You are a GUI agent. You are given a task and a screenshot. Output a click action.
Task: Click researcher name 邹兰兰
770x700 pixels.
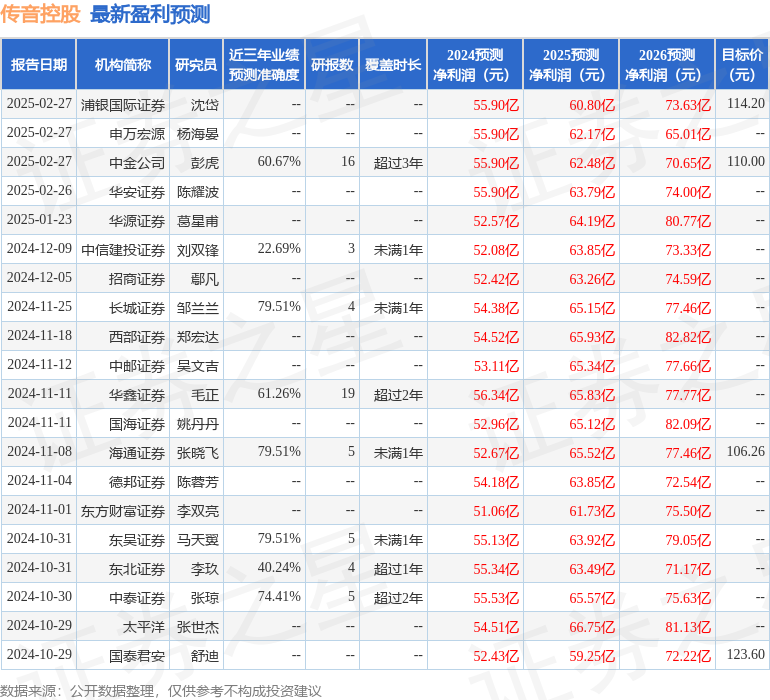(x=198, y=308)
